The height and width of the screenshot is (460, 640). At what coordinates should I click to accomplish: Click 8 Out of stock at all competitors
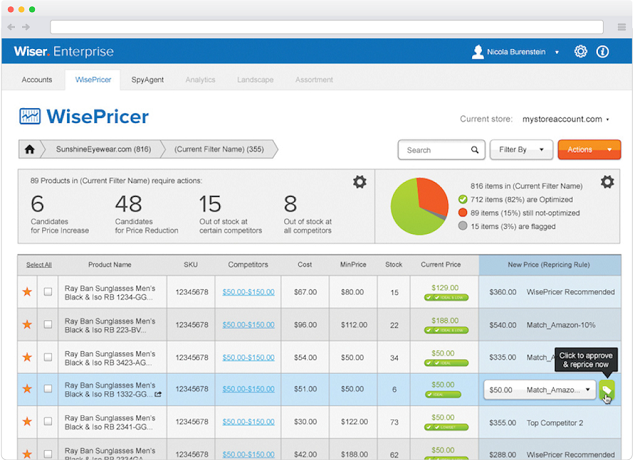[308, 214]
